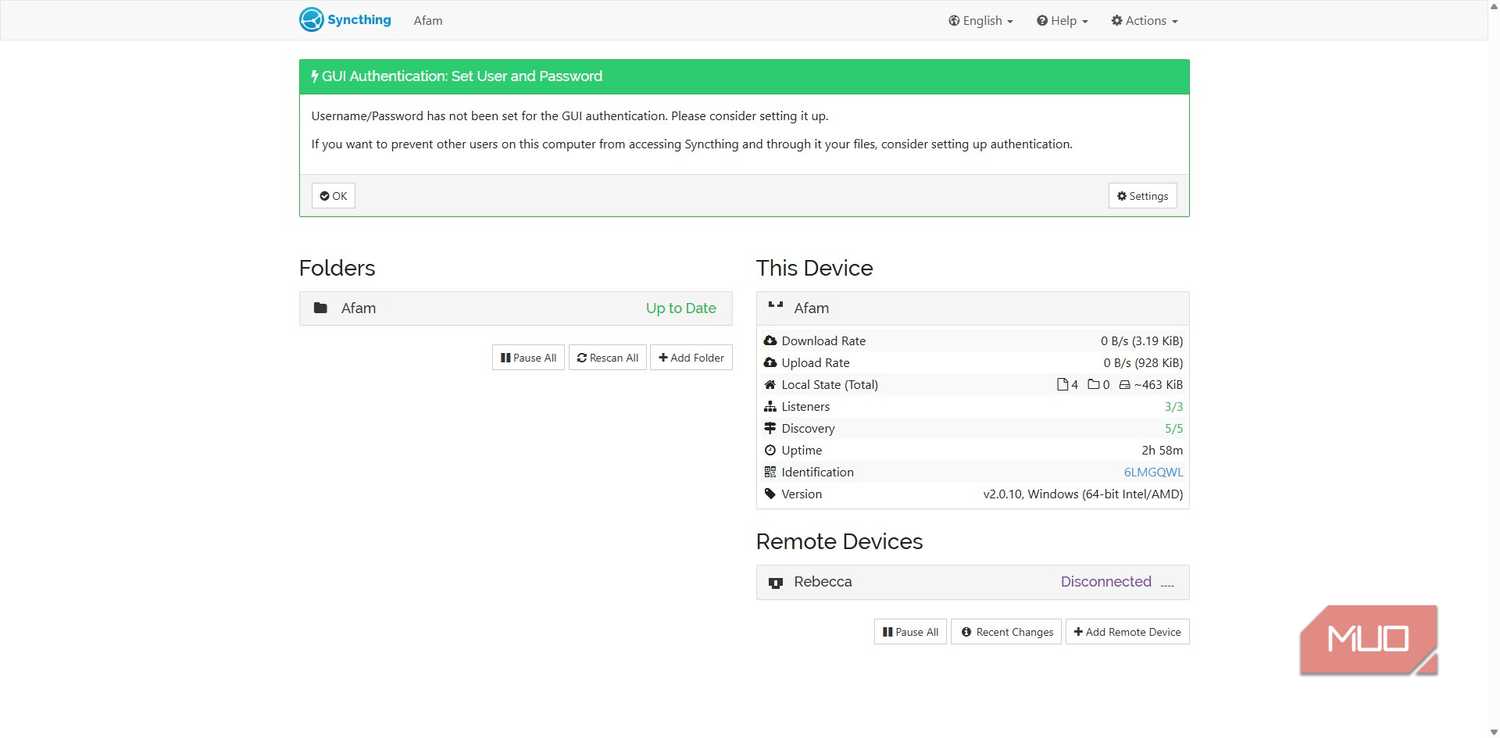
Task: Click the Uptime value 2h 58m
Action: click(x=1162, y=451)
